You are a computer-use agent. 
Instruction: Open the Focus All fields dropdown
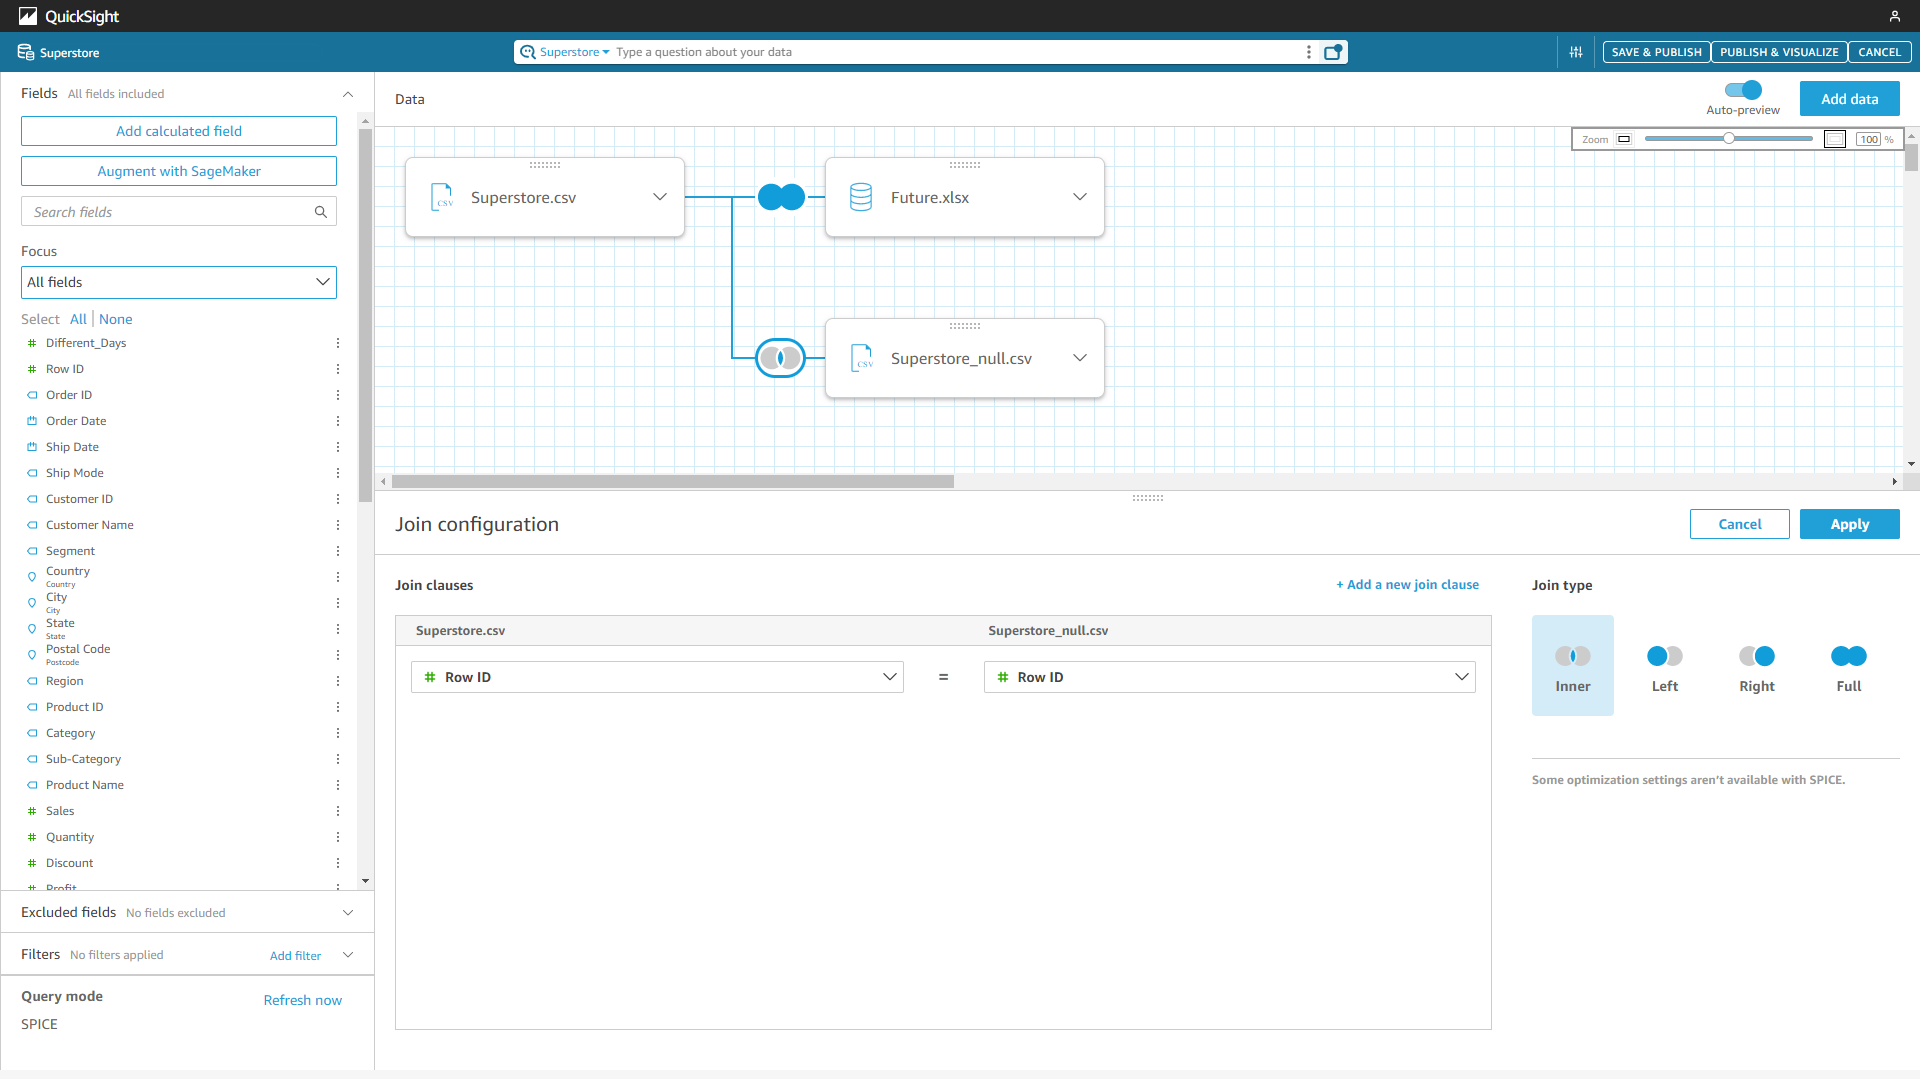179,282
